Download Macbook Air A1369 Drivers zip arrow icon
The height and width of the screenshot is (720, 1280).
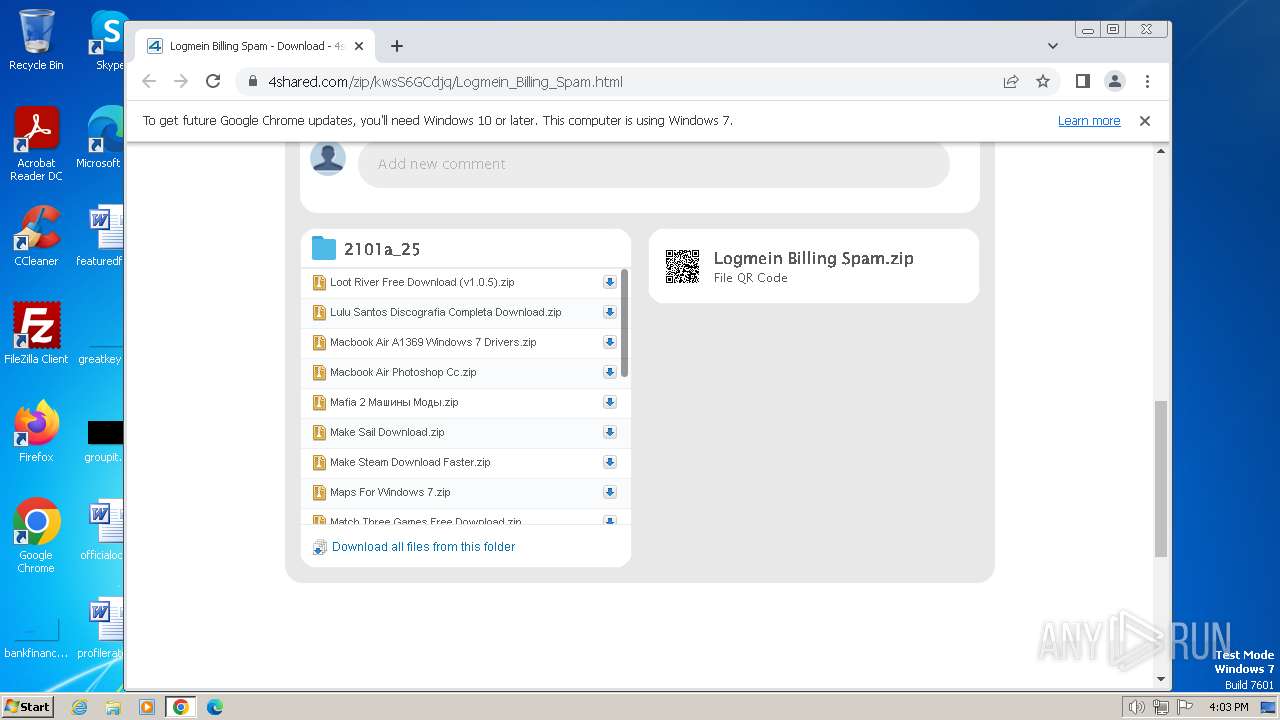tap(610, 342)
